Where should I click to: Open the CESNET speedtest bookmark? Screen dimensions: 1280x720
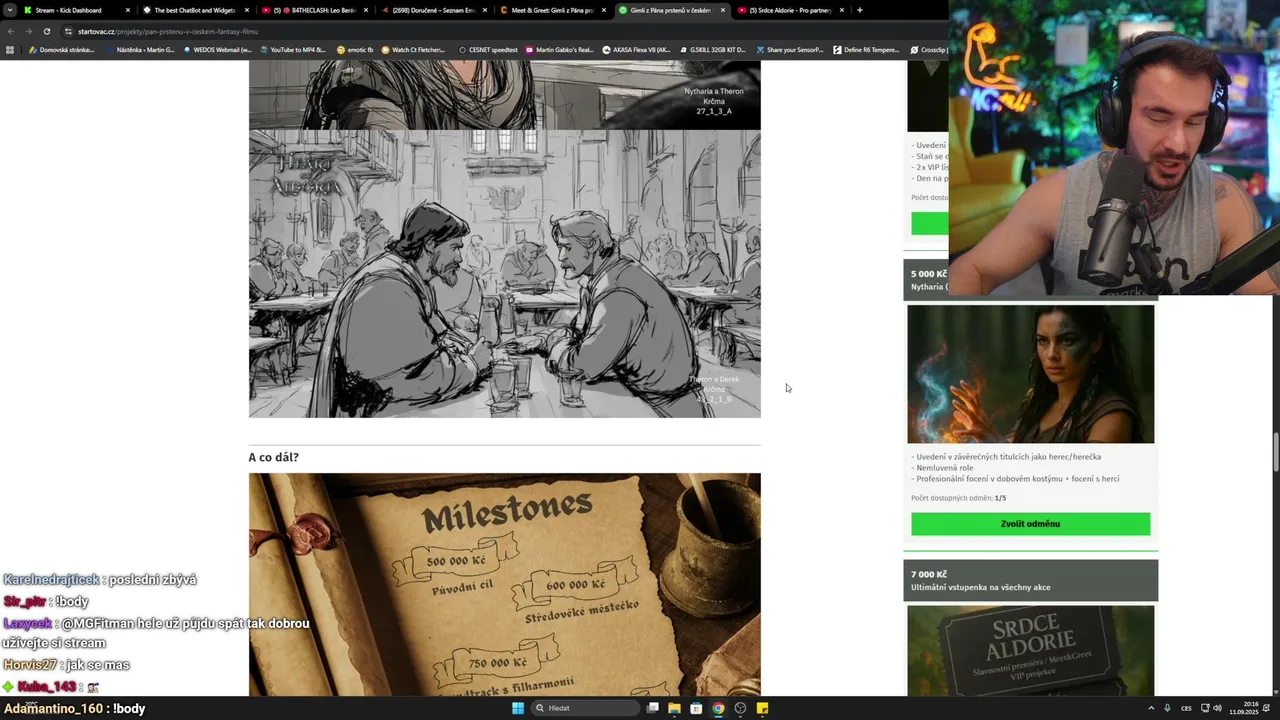(x=488, y=49)
